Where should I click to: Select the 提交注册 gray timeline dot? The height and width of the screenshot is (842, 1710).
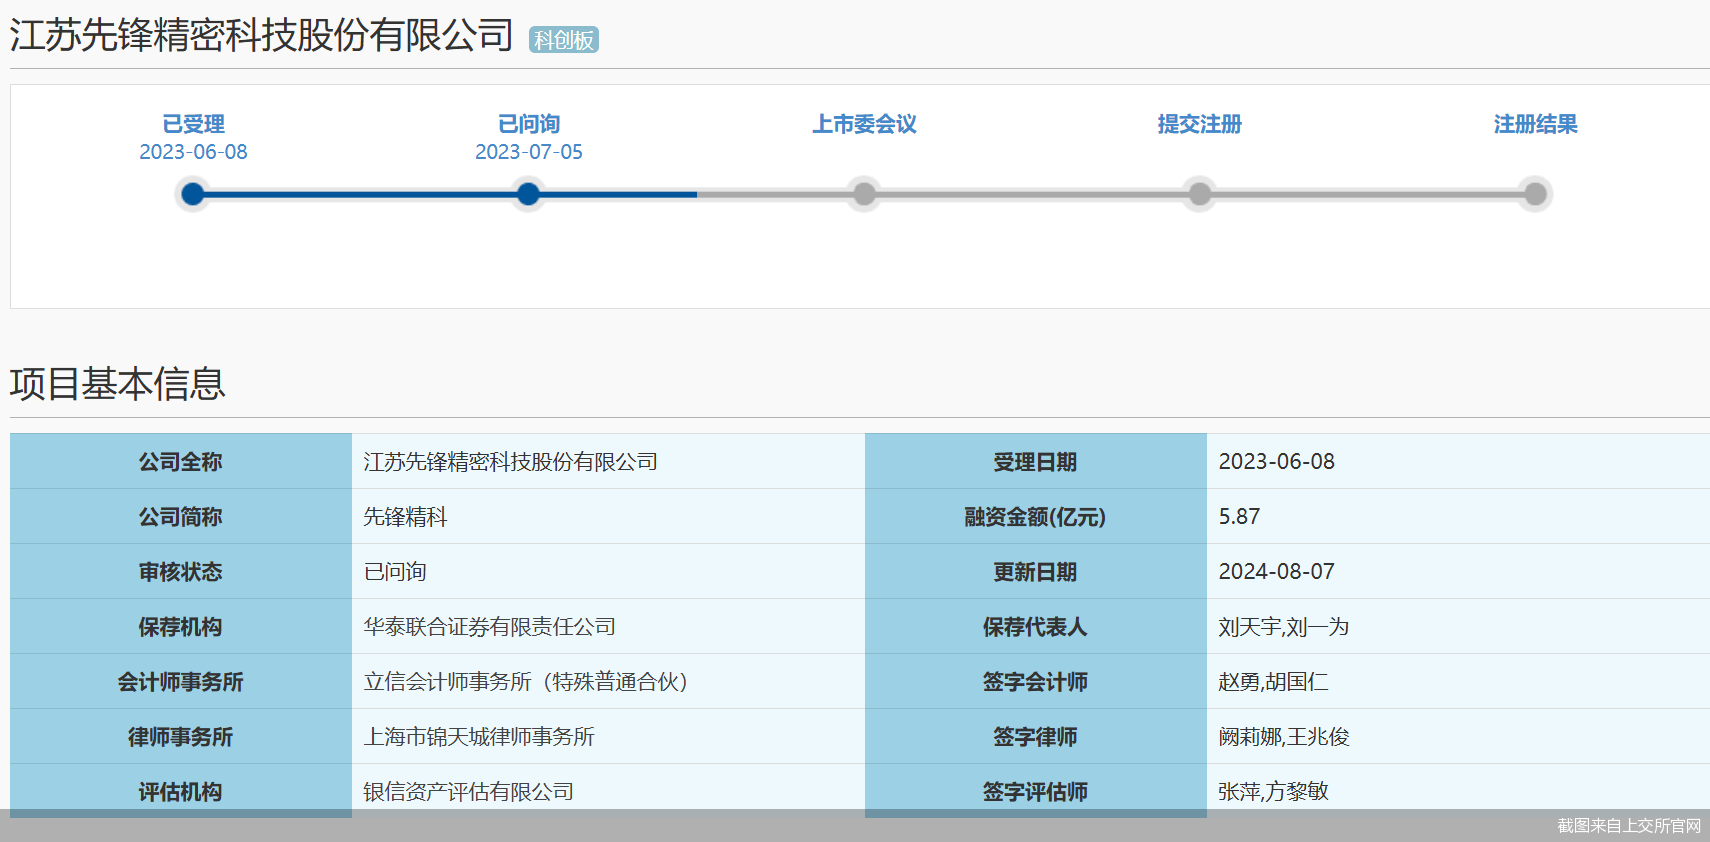pyautogui.click(x=1200, y=194)
